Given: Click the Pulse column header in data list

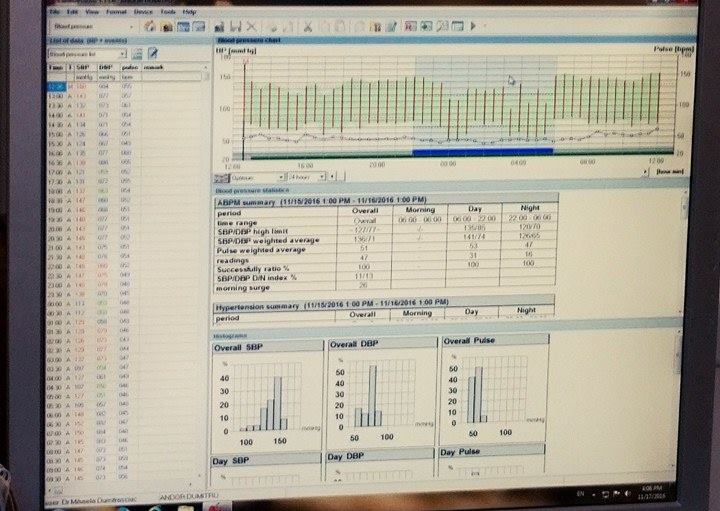Looking at the screenshot, I should (128, 66).
